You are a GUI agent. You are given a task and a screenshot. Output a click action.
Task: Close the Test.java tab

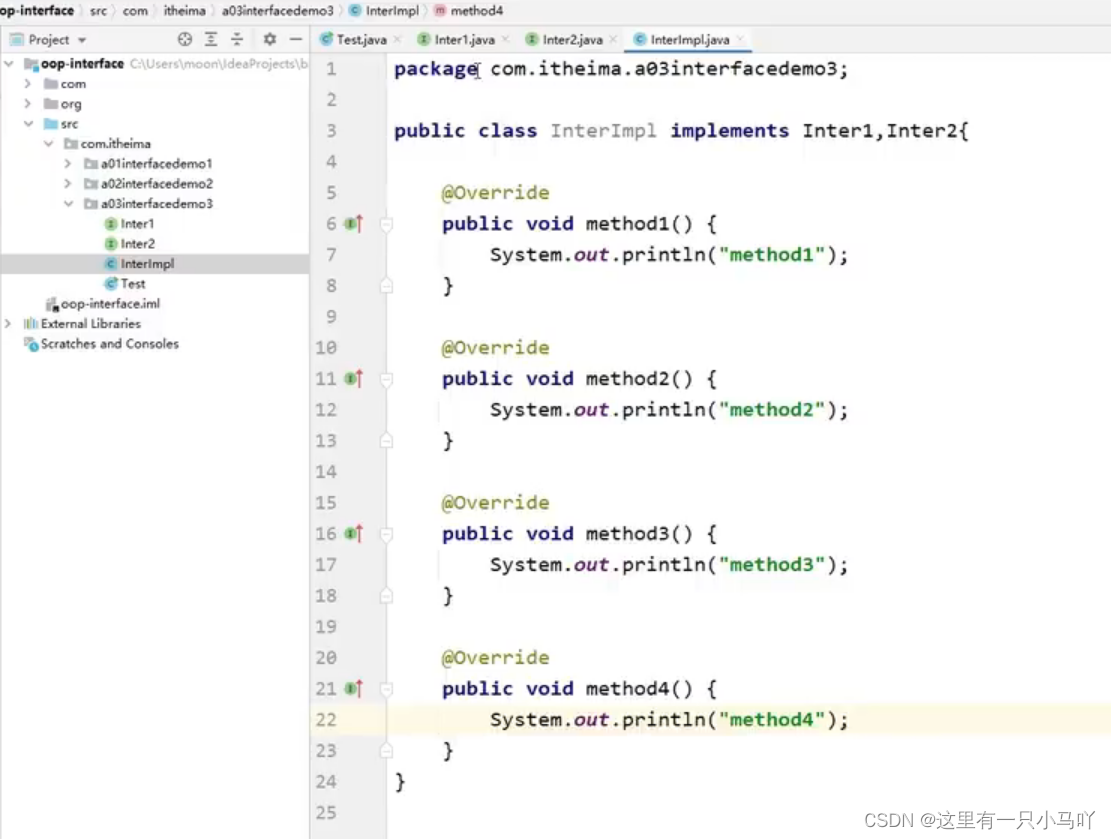397,40
